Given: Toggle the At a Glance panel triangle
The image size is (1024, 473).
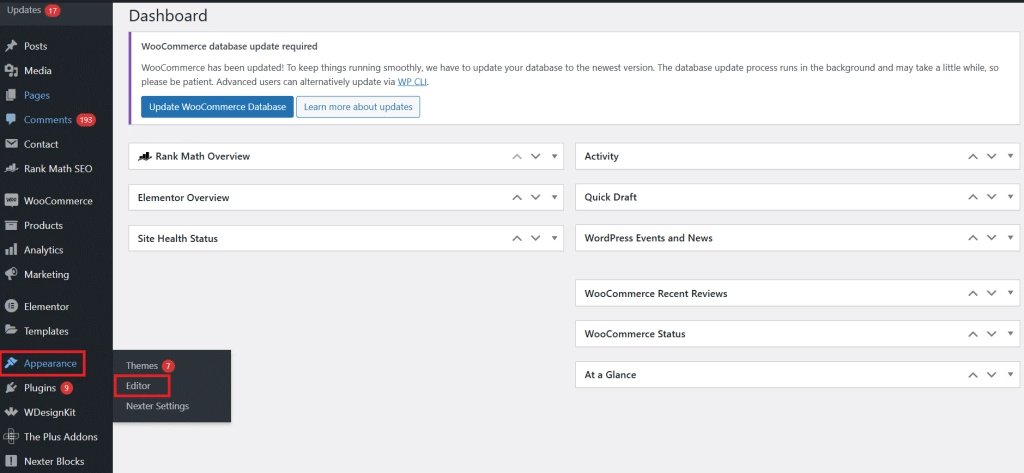Looking at the screenshot, I should click(1010, 375).
